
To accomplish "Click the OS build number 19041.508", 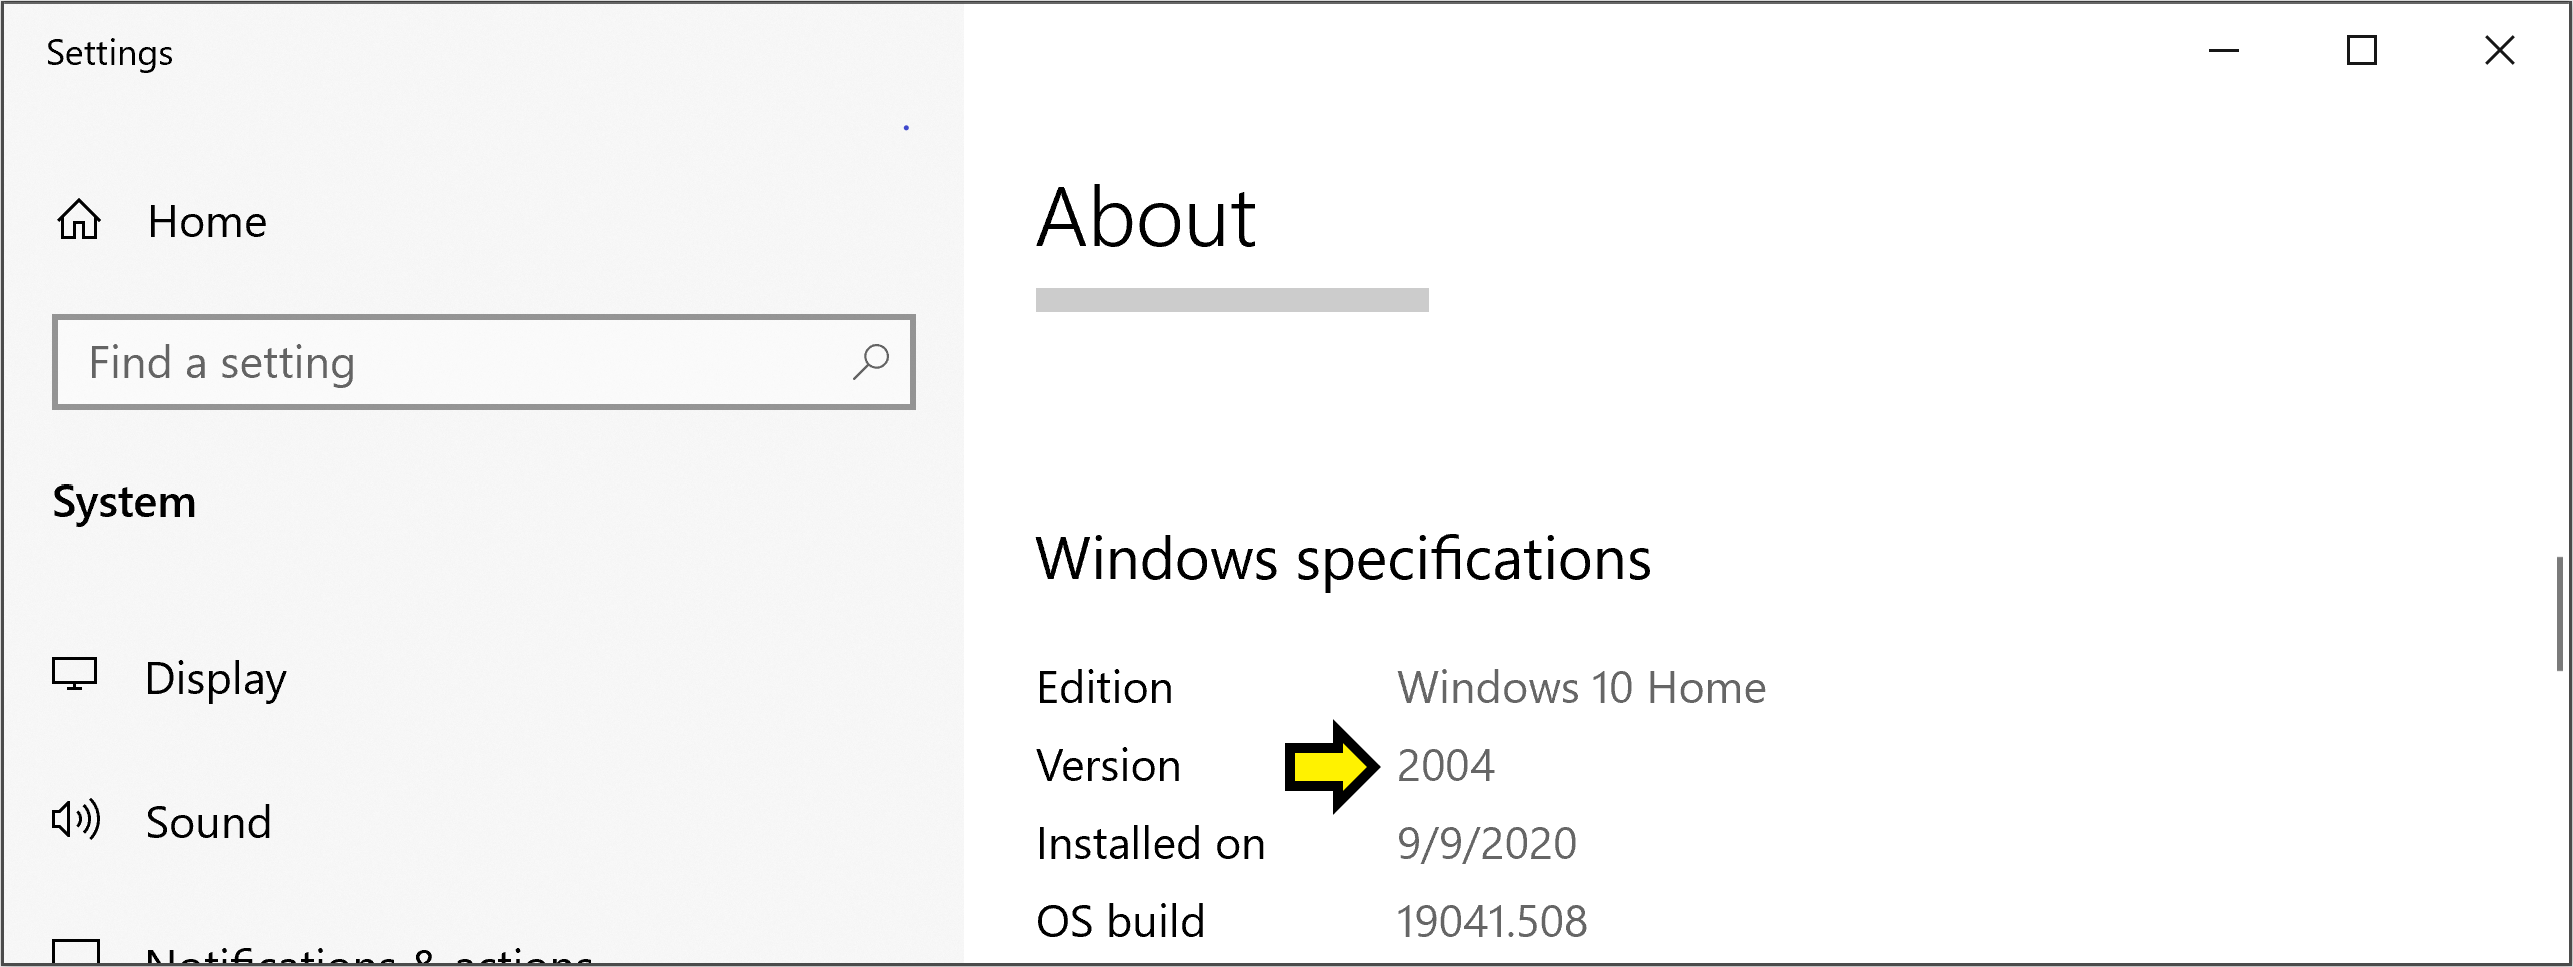I will 1490,920.
